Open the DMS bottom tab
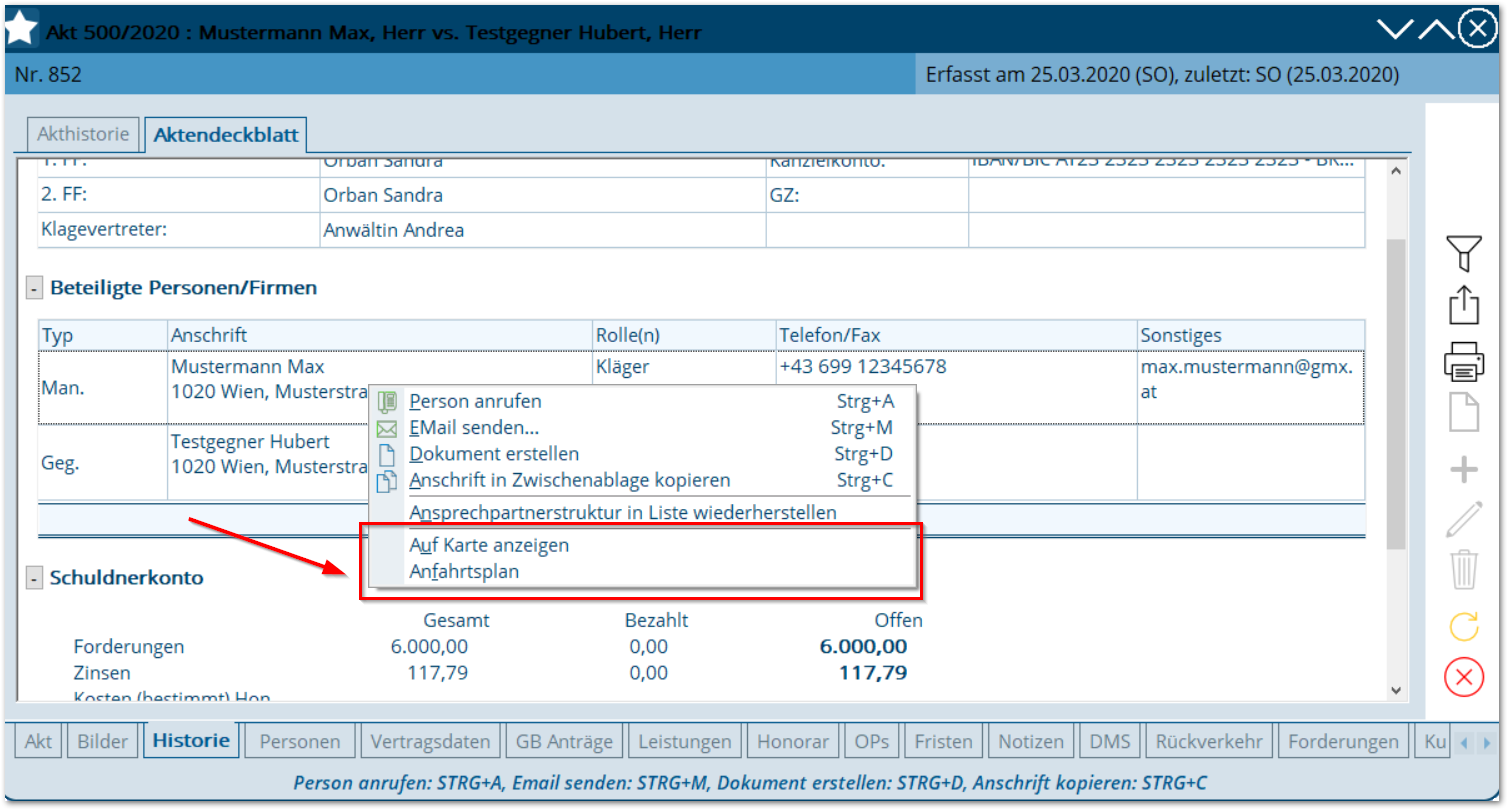Viewport: 1508px width, 810px height. (1110, 742)
